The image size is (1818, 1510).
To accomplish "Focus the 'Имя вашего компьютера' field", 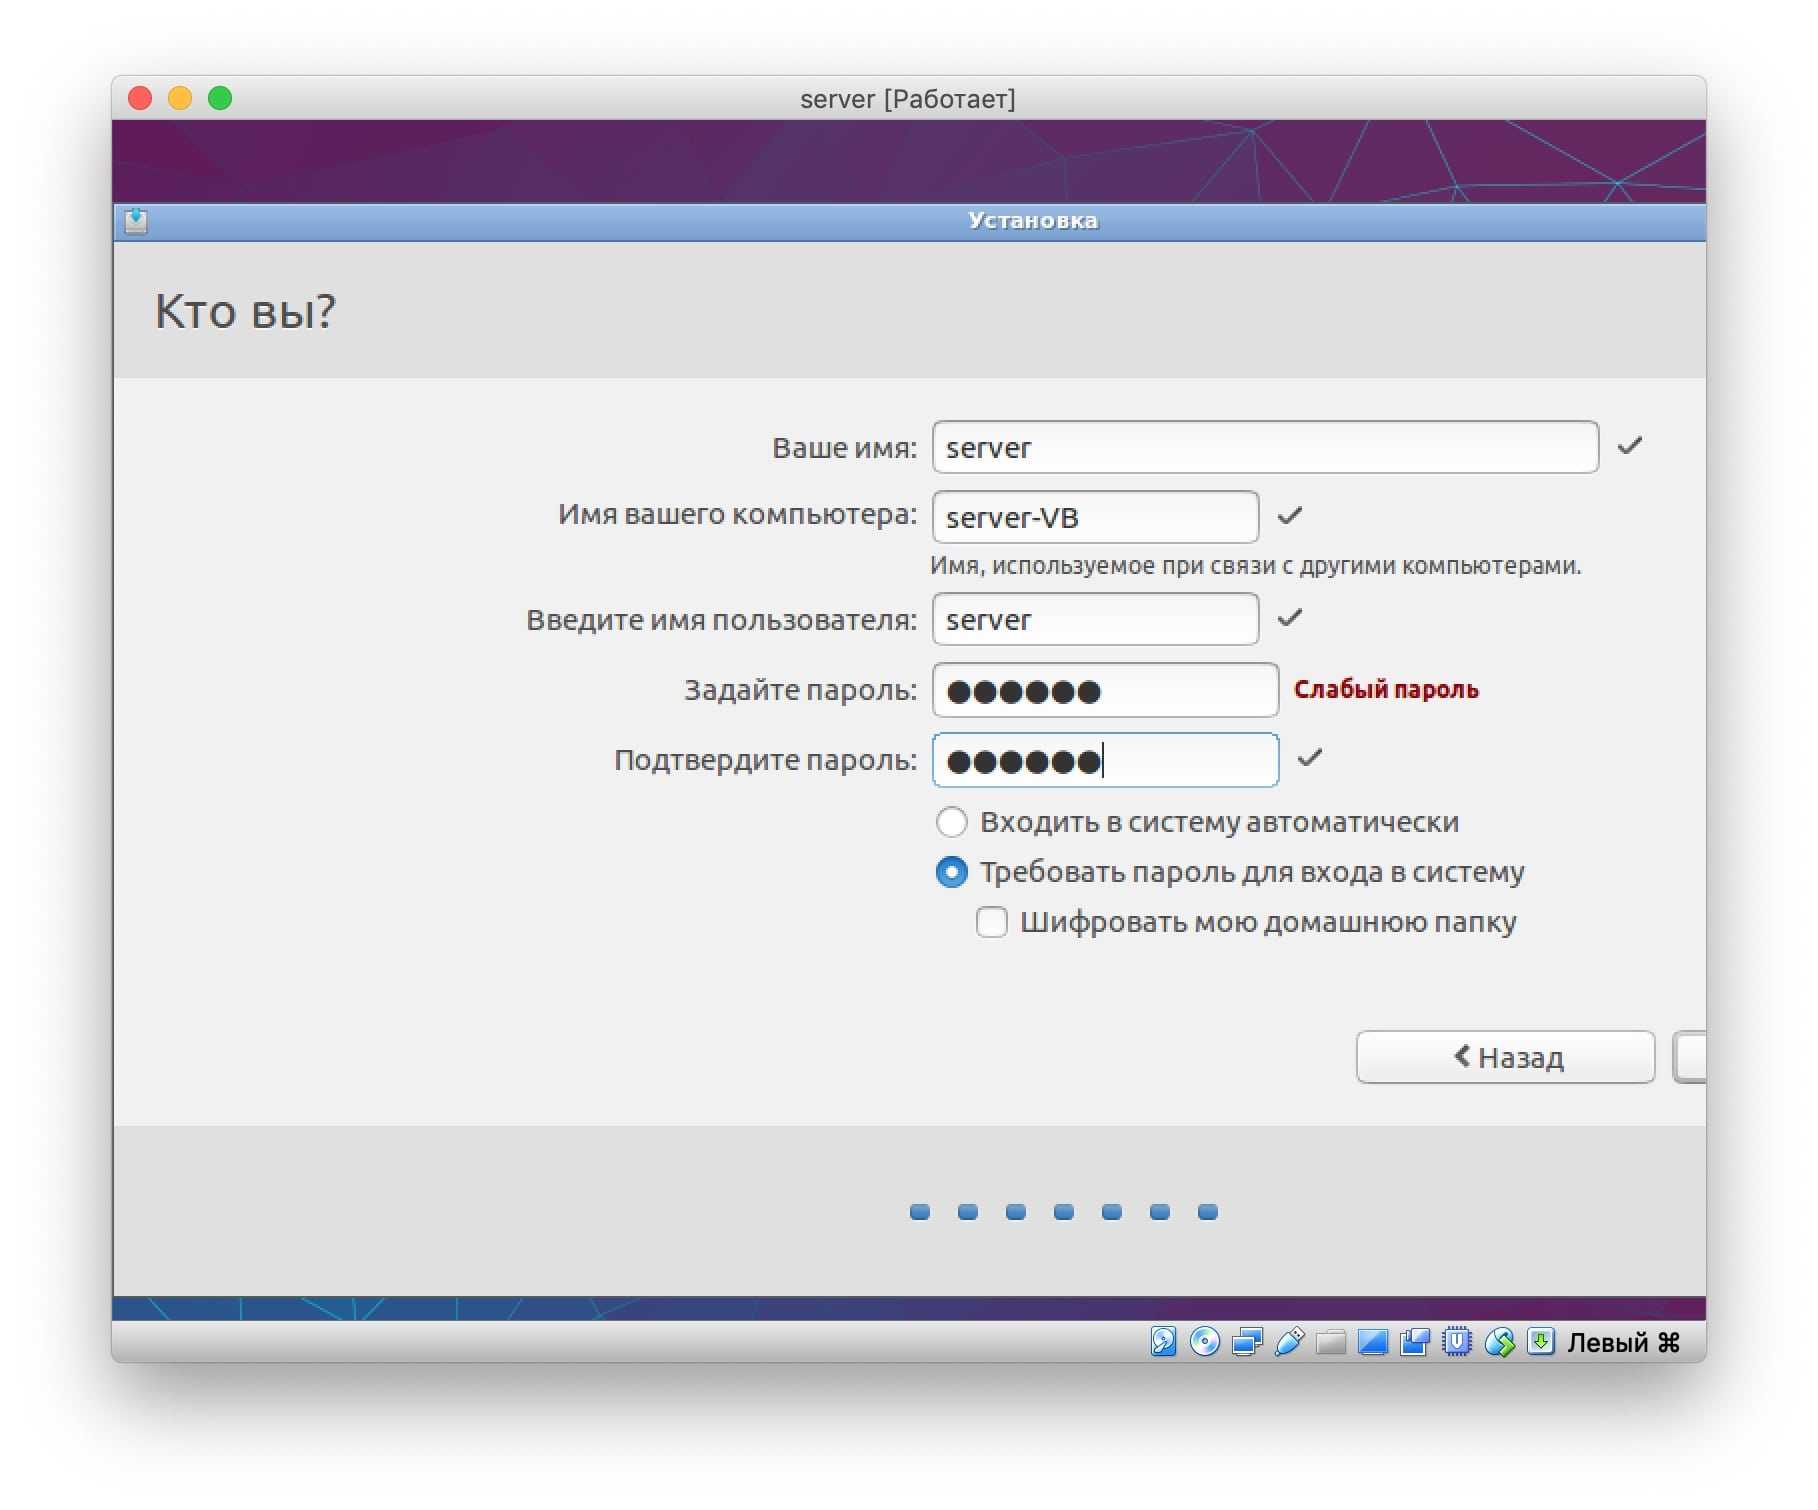I will [1094, 517].
